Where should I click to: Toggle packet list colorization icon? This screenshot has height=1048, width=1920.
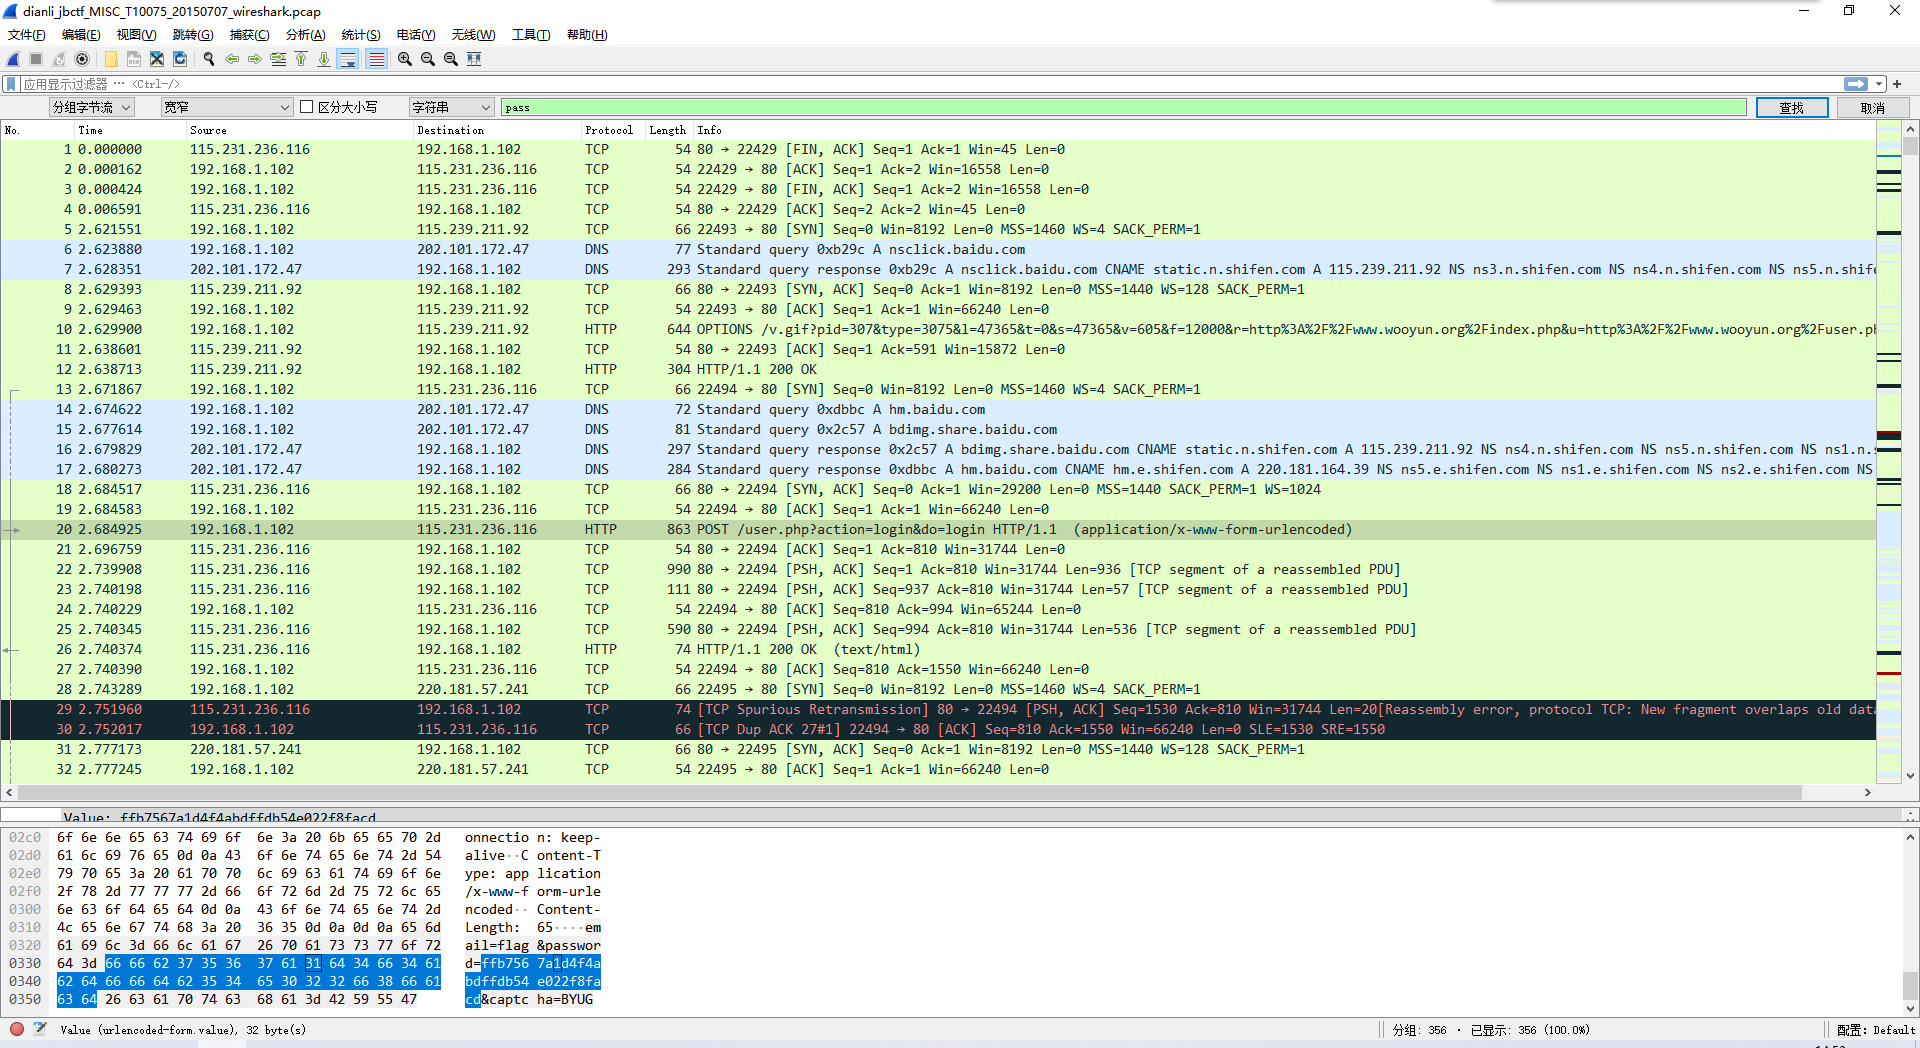click(x=376, y=59)
